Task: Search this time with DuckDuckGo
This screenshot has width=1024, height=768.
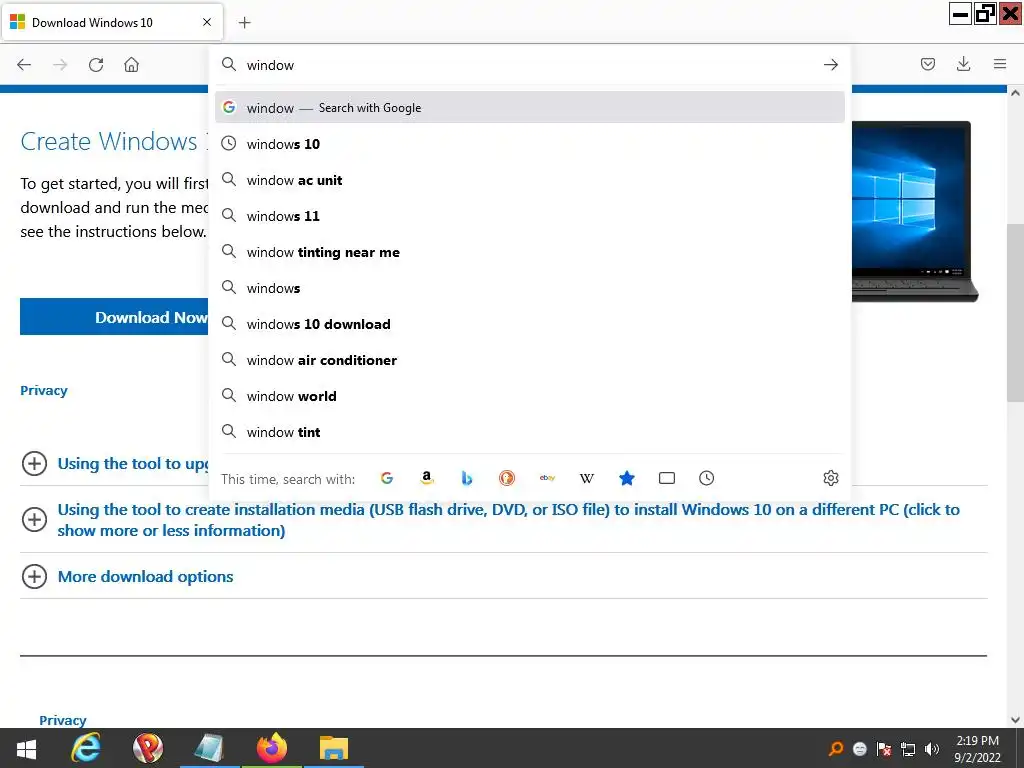Action: pos(506,478)
